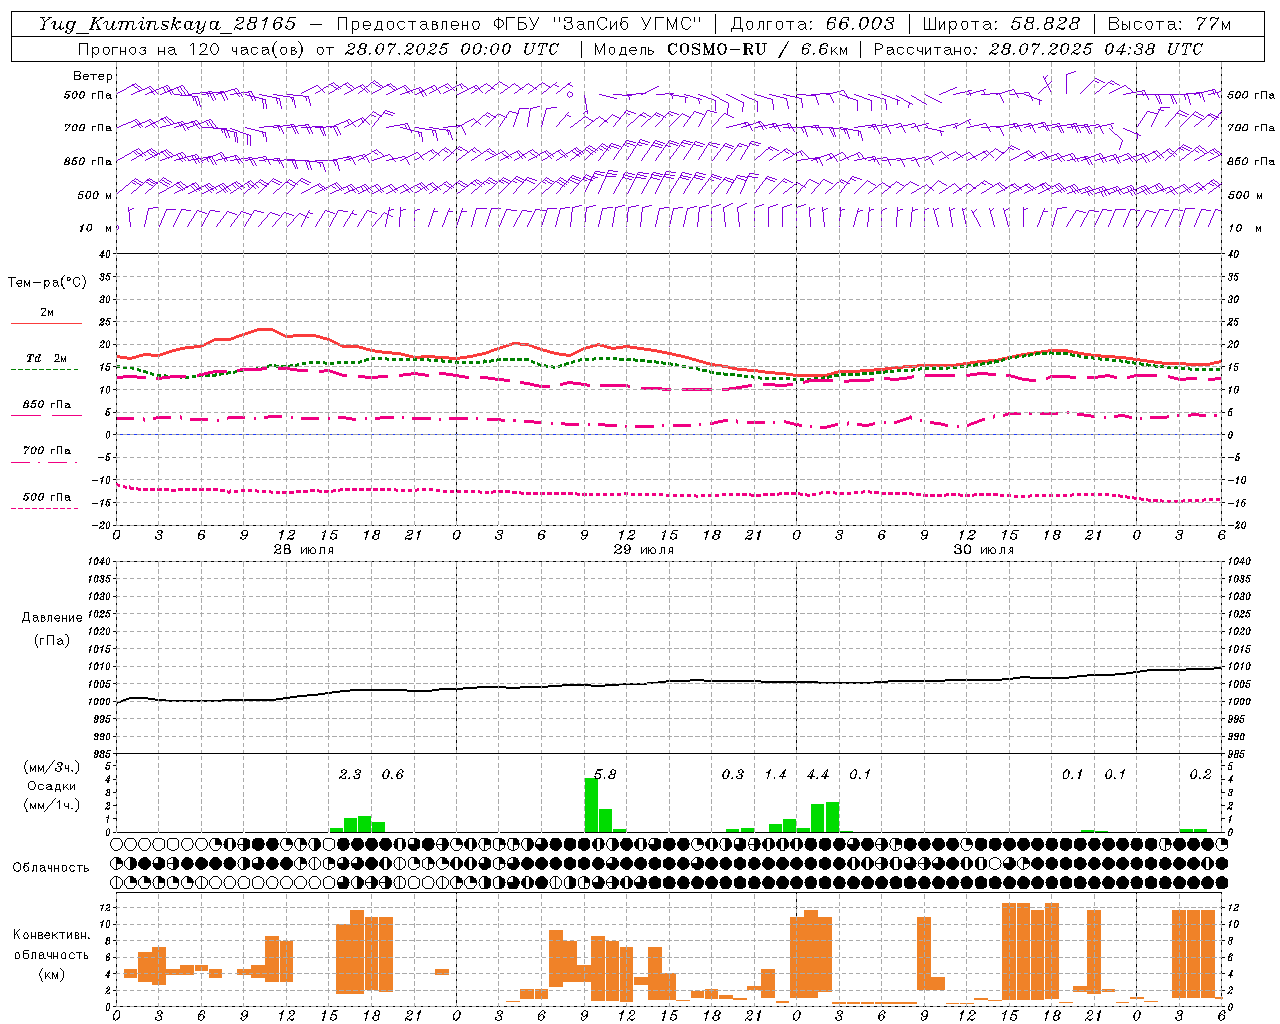The height and width of the screenshot is (1024, 1280).
Task: Select the provider text ФГБУ "ЗапСиб УГМС"
Action: coord(598,24)
